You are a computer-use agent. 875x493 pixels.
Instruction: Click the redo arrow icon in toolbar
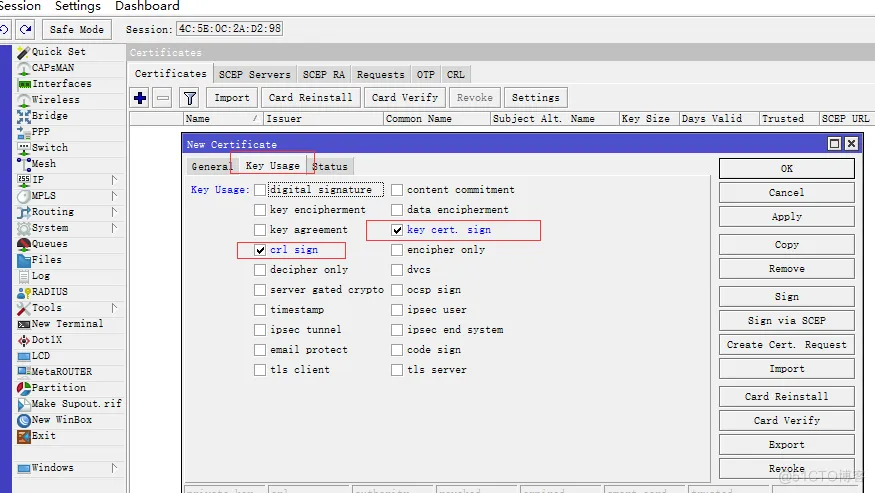click(25, 30)
